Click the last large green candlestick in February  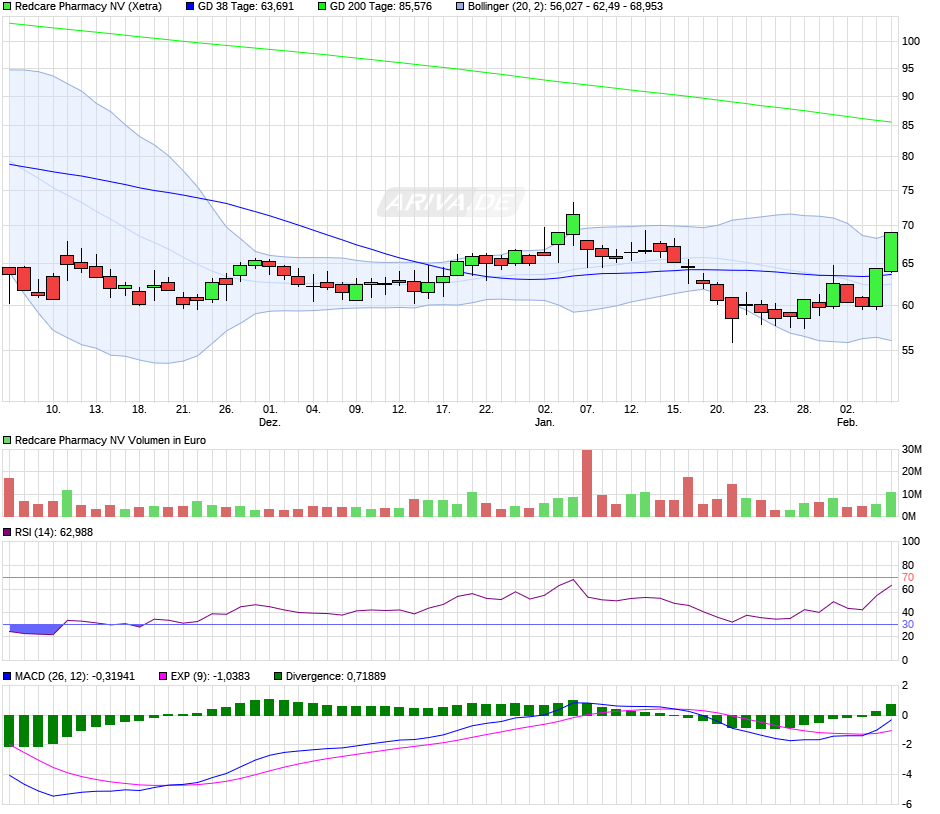click(891, 252)
